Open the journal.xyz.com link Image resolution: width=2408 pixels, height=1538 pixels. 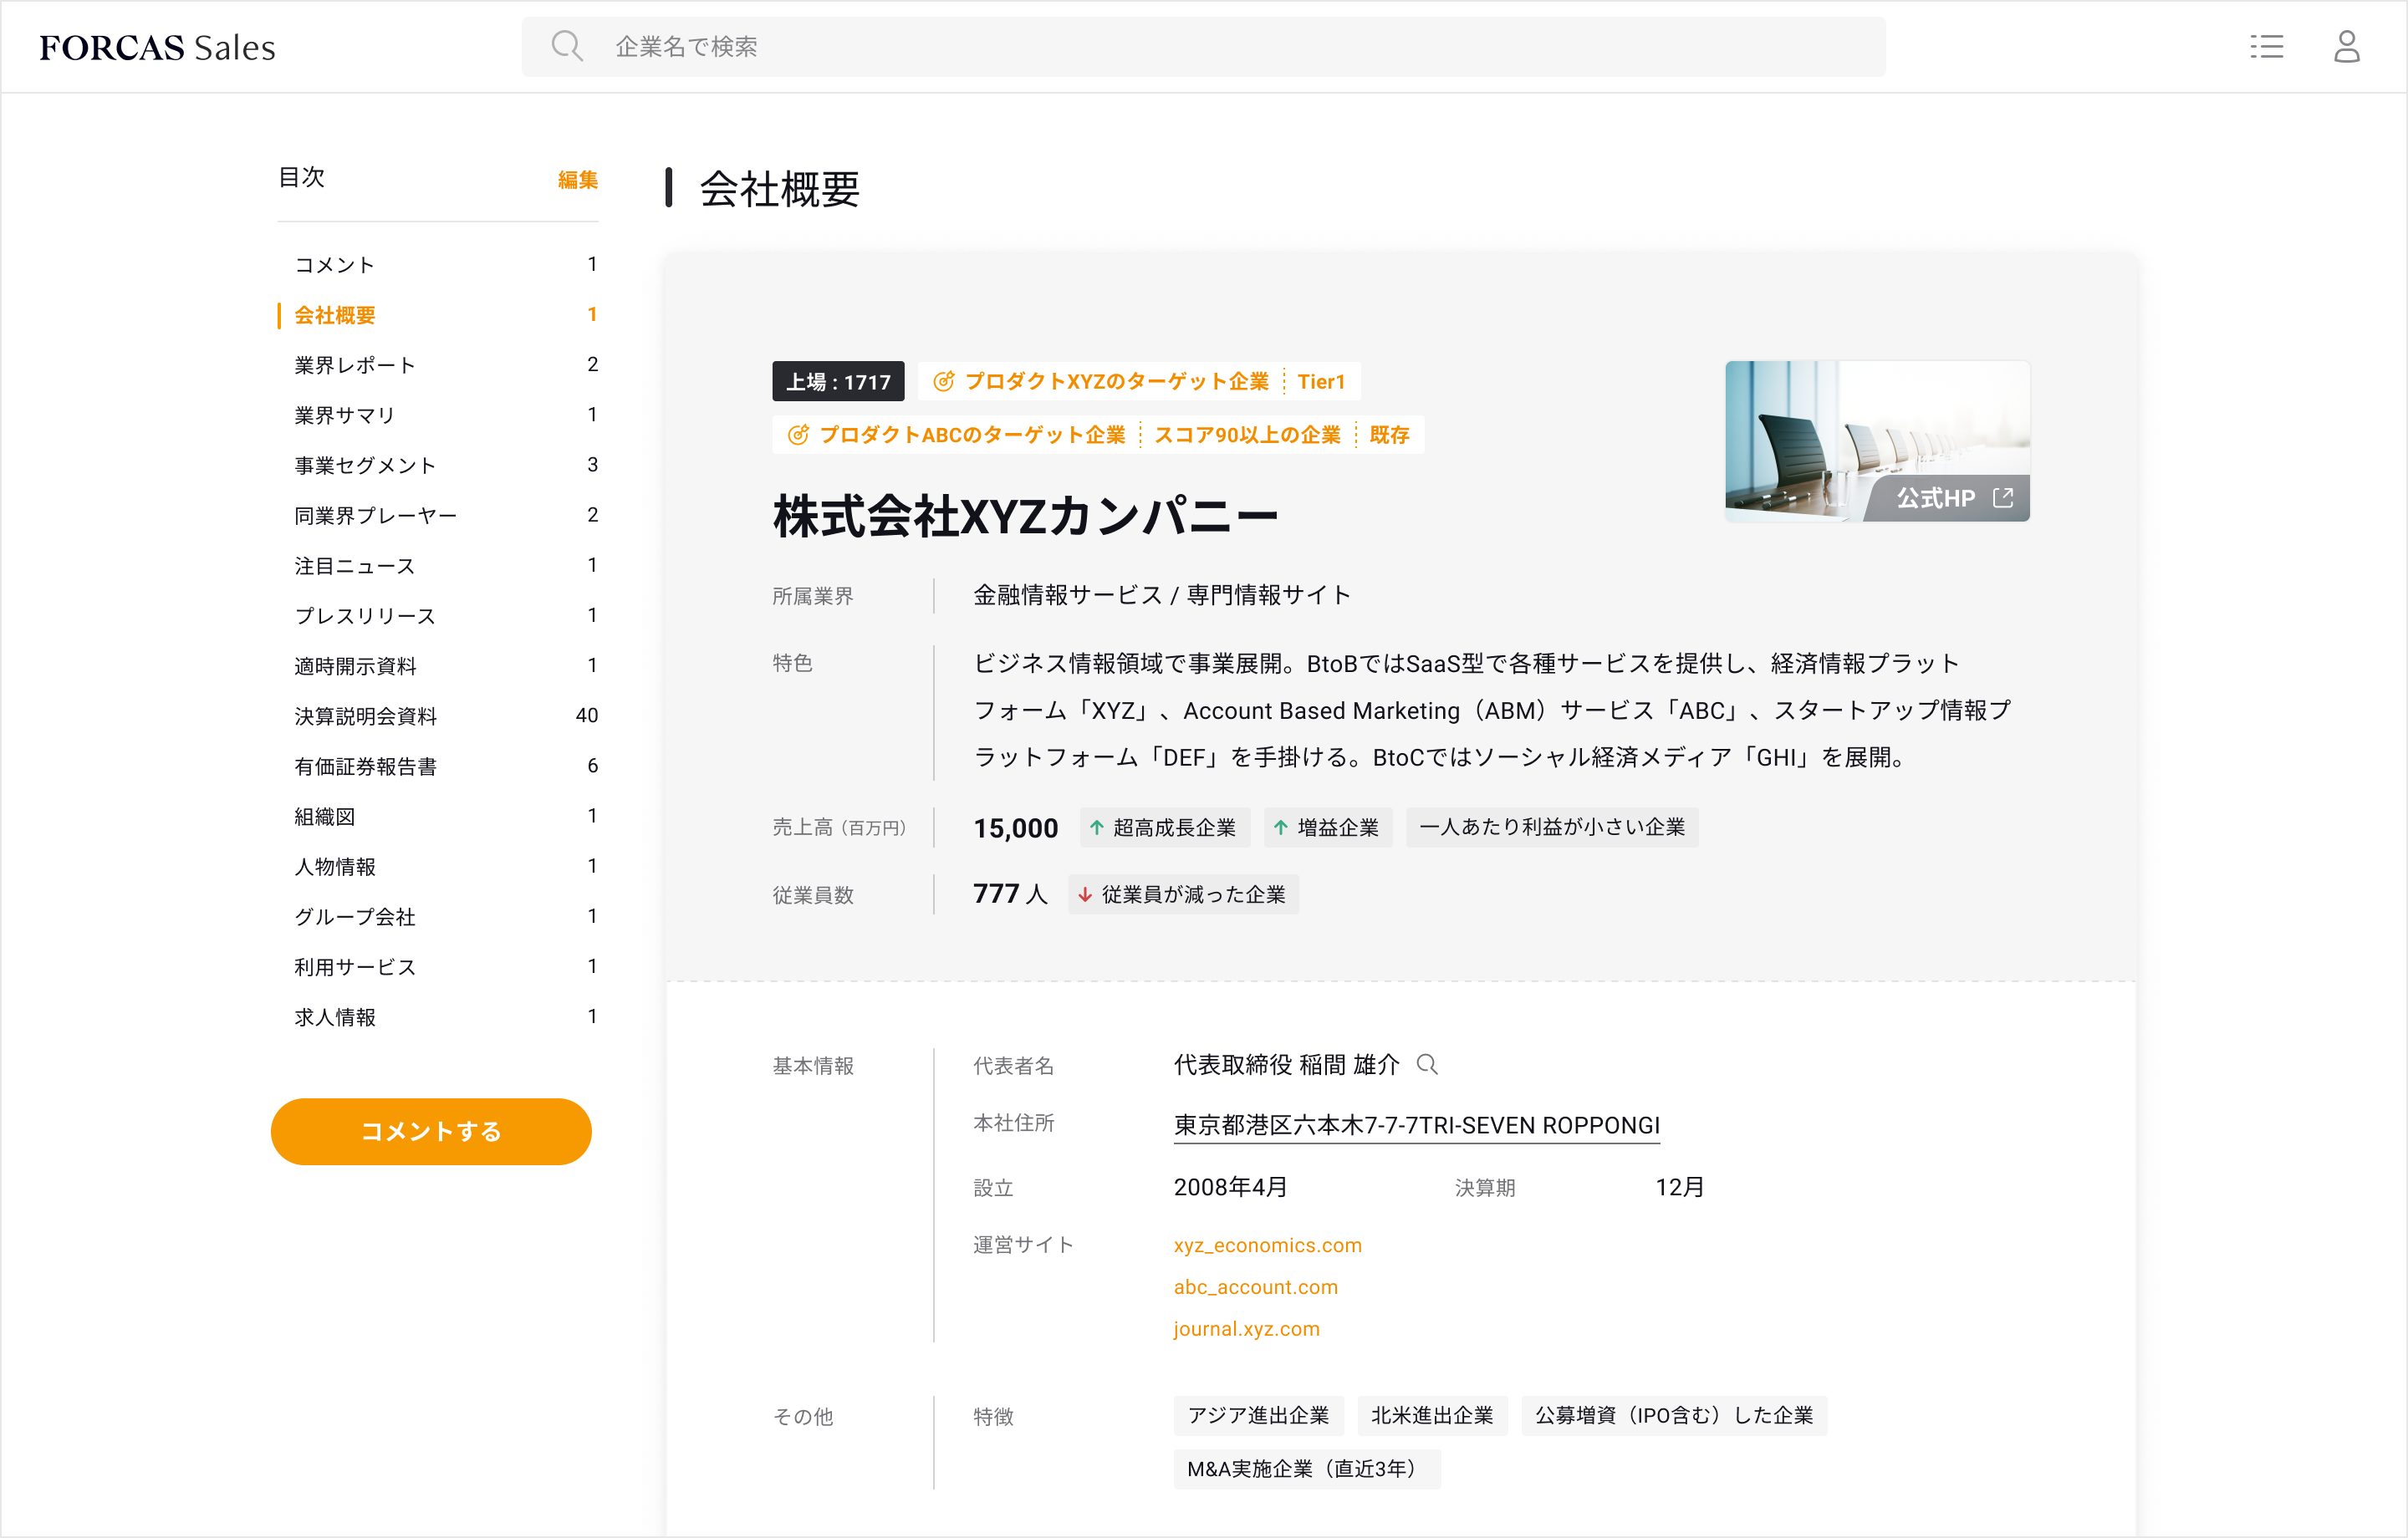pyautogui.click(x=1246, y=1329)
